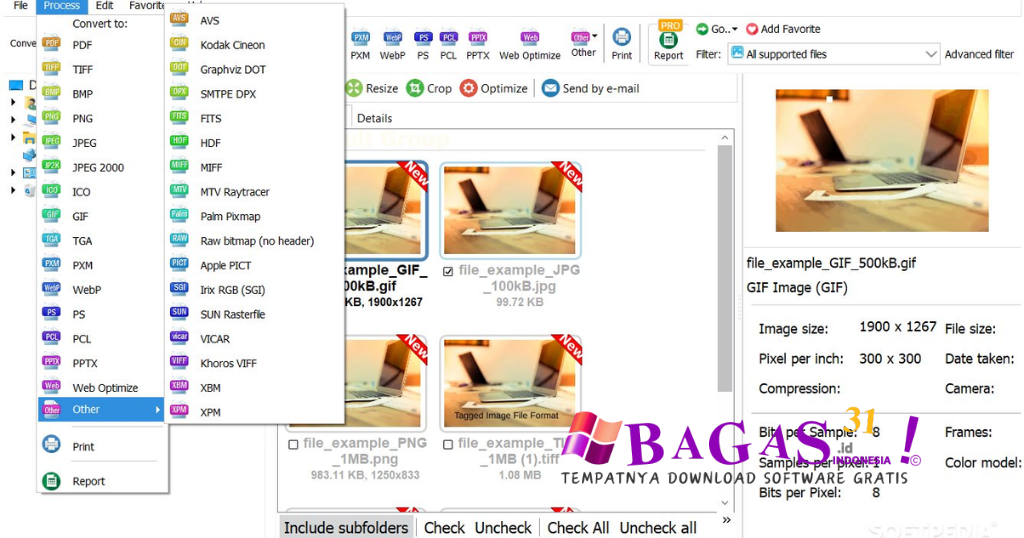Check file_example_PNG_1MB.png checkbox
1024x538 pixels.
(x=293, y=444)
